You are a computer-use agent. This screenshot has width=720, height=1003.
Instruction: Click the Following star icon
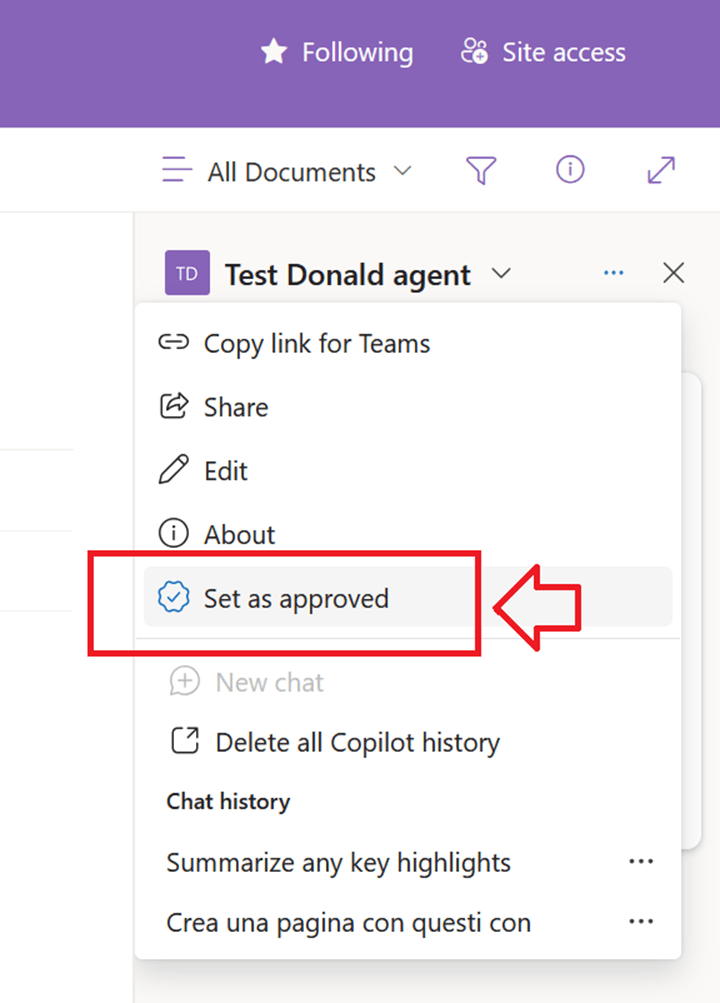[274, 52]
